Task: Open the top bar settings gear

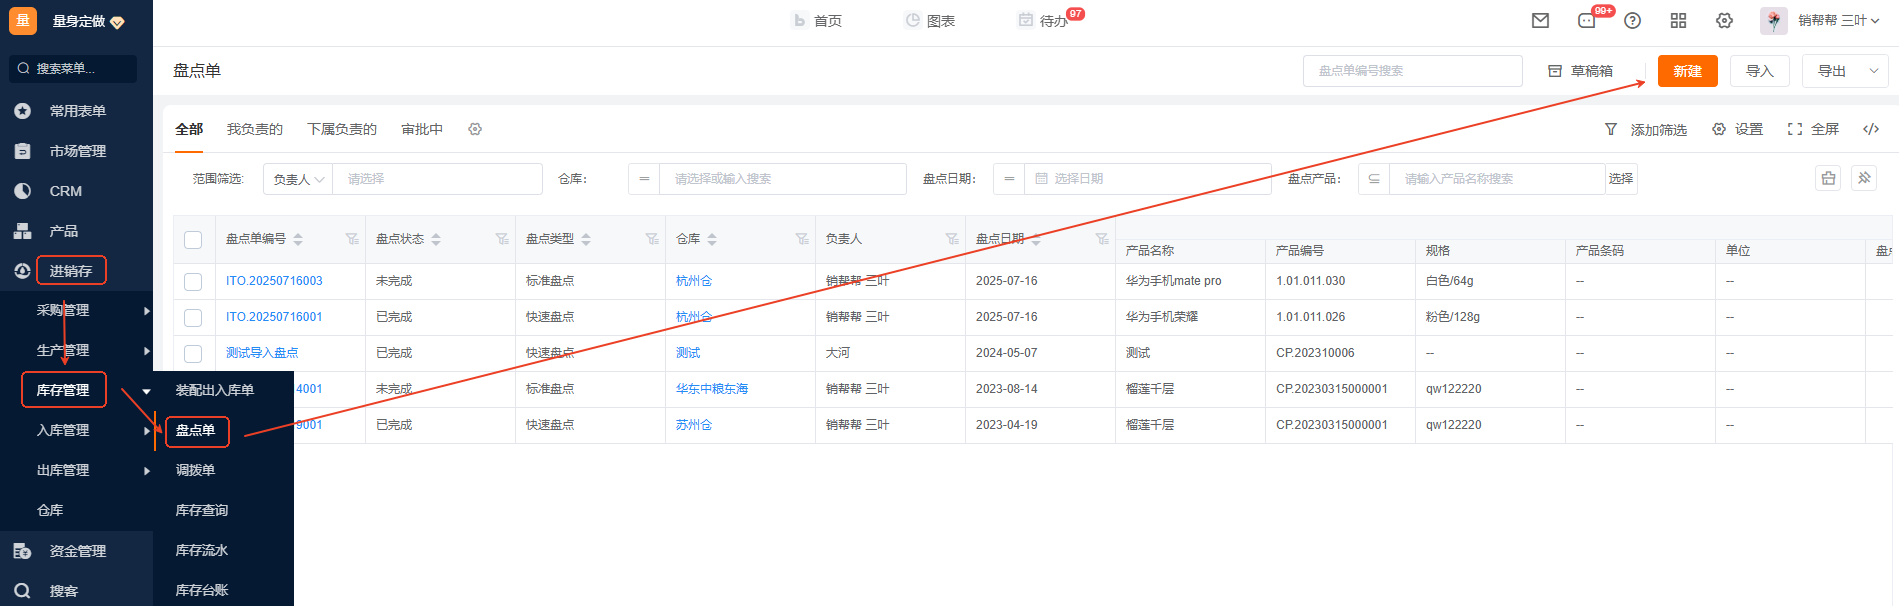Action: (x=1724, y=20)
